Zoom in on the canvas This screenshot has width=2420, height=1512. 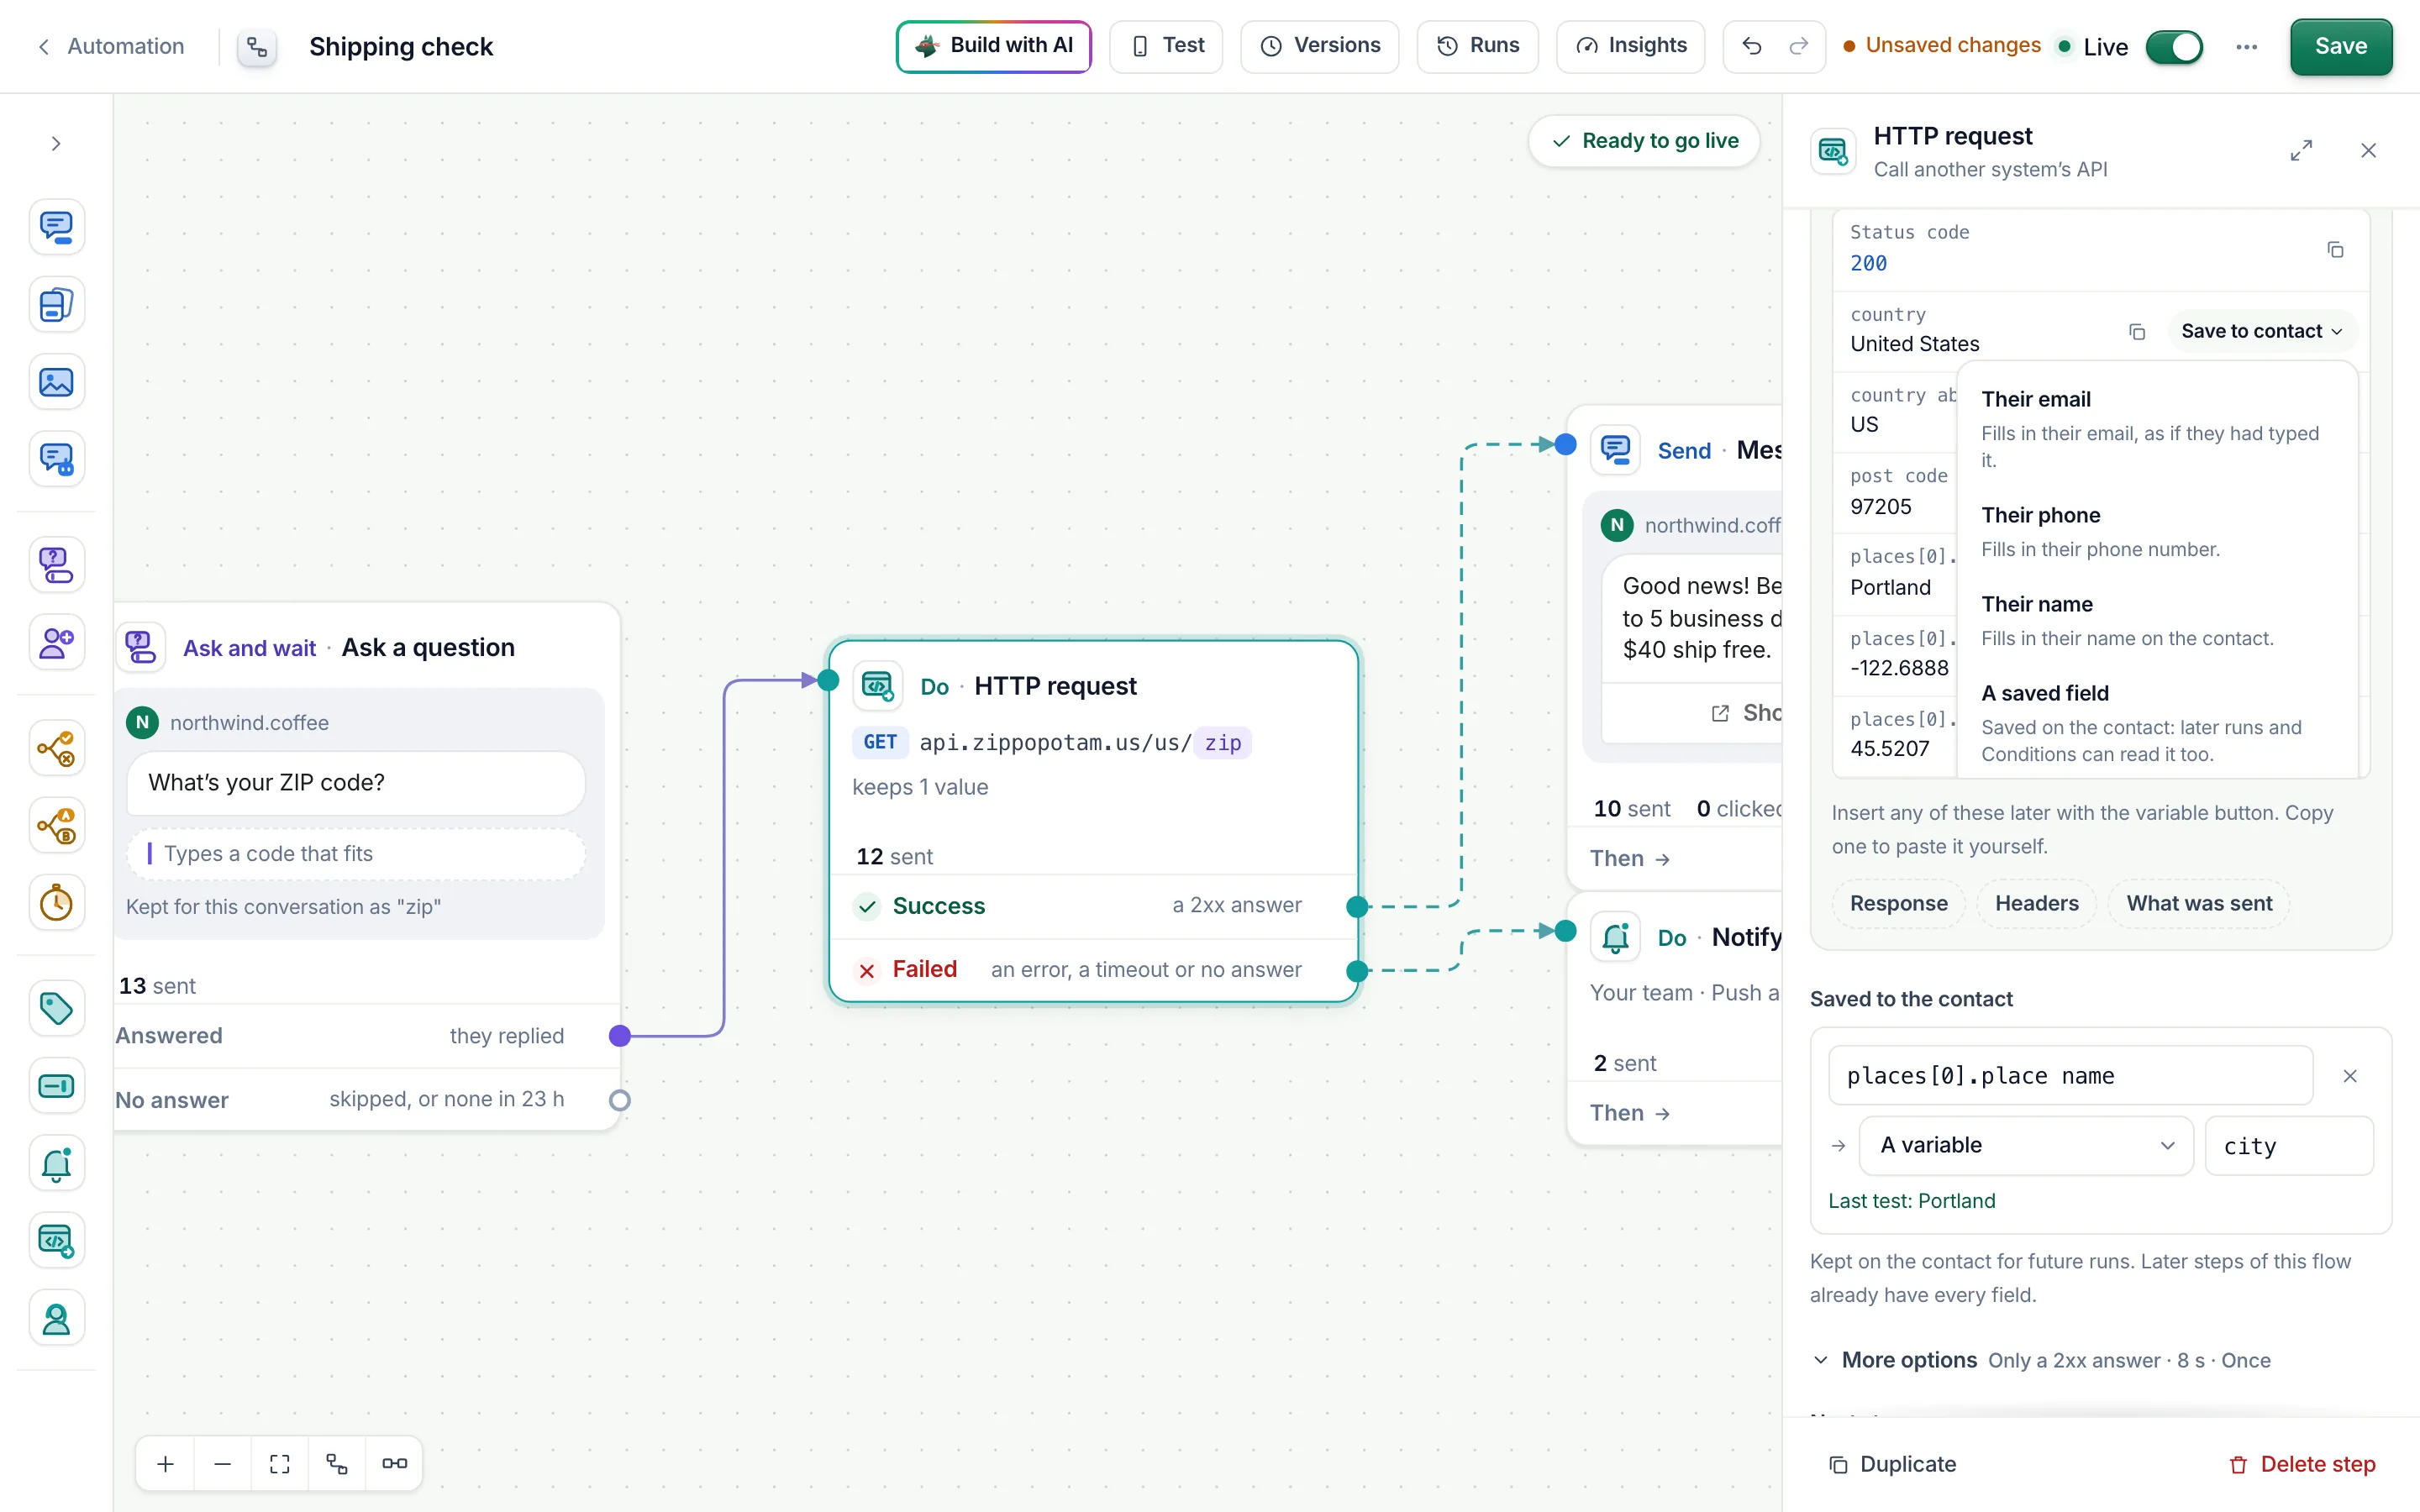pyautogui.click(x=166, y=1464)
